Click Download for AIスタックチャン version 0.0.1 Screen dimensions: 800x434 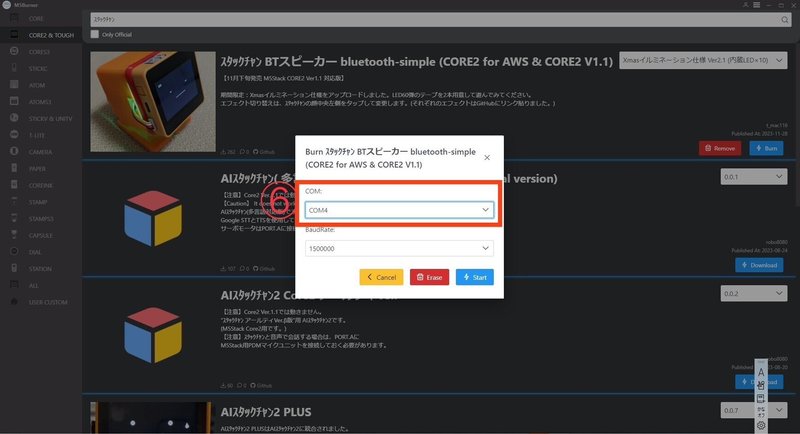click(x=759, y=265)
